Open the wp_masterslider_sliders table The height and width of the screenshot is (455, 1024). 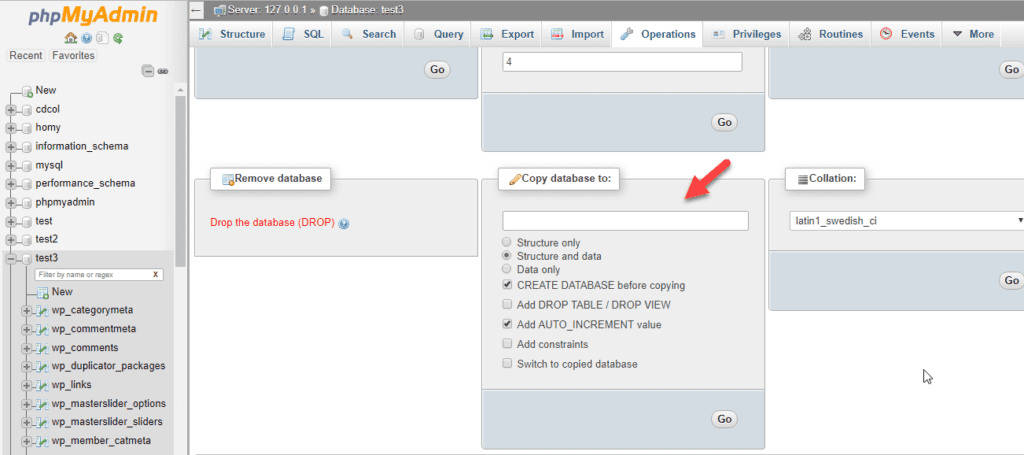click(107, 422)
